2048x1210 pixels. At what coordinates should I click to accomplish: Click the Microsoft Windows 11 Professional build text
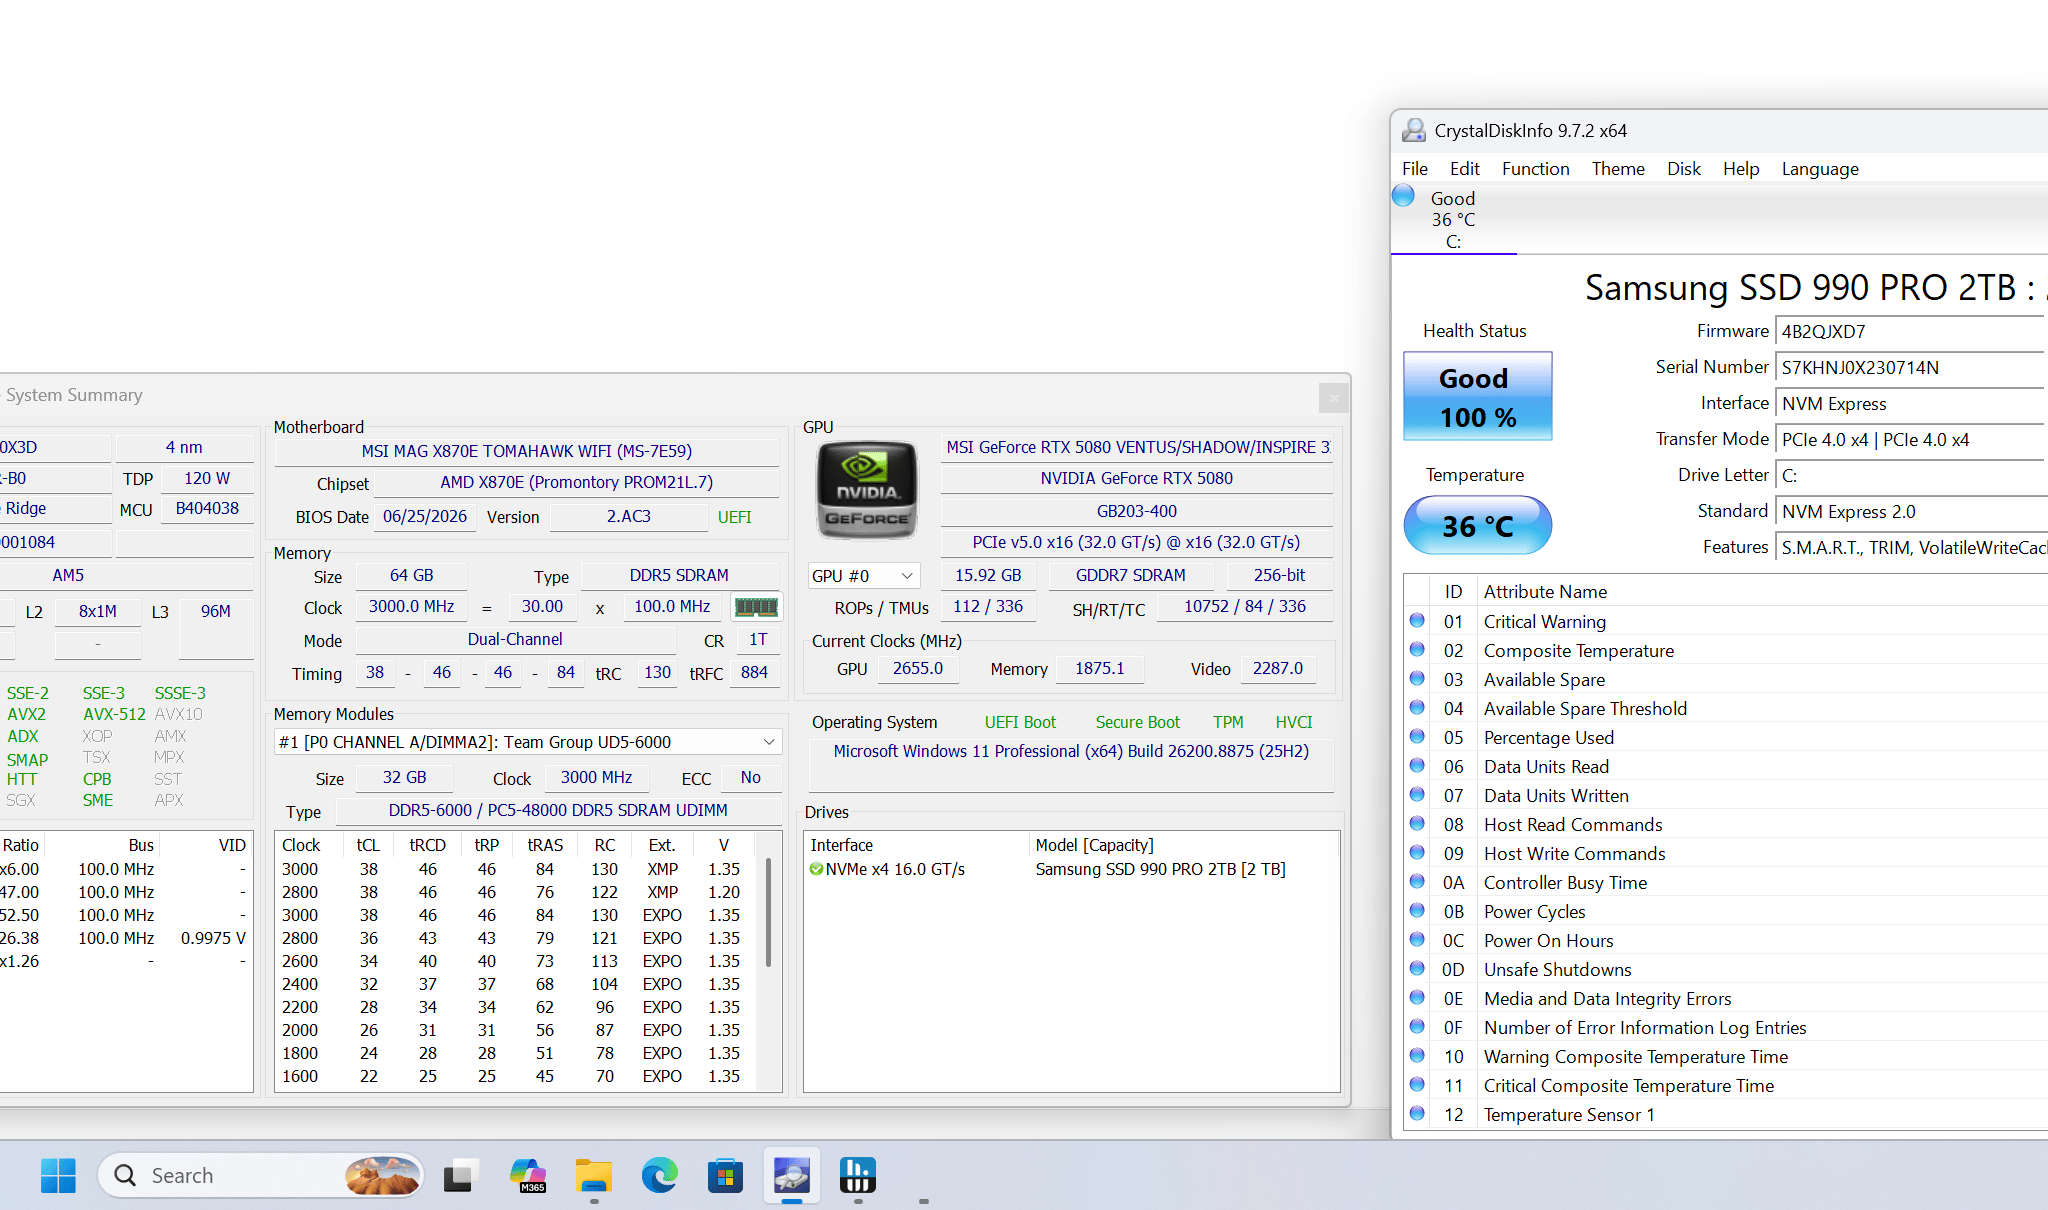tap(1071, 751)
